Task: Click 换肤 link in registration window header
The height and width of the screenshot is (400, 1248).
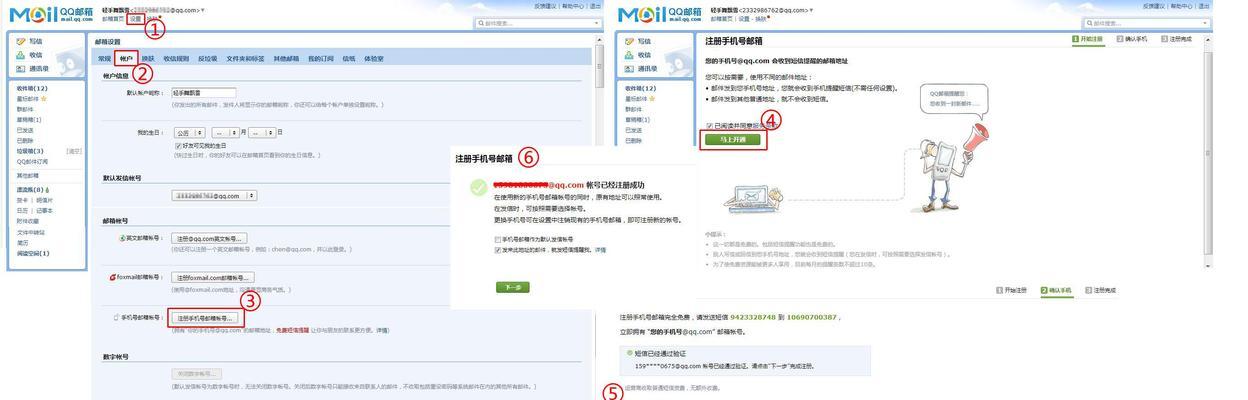Action: [761, 18]
